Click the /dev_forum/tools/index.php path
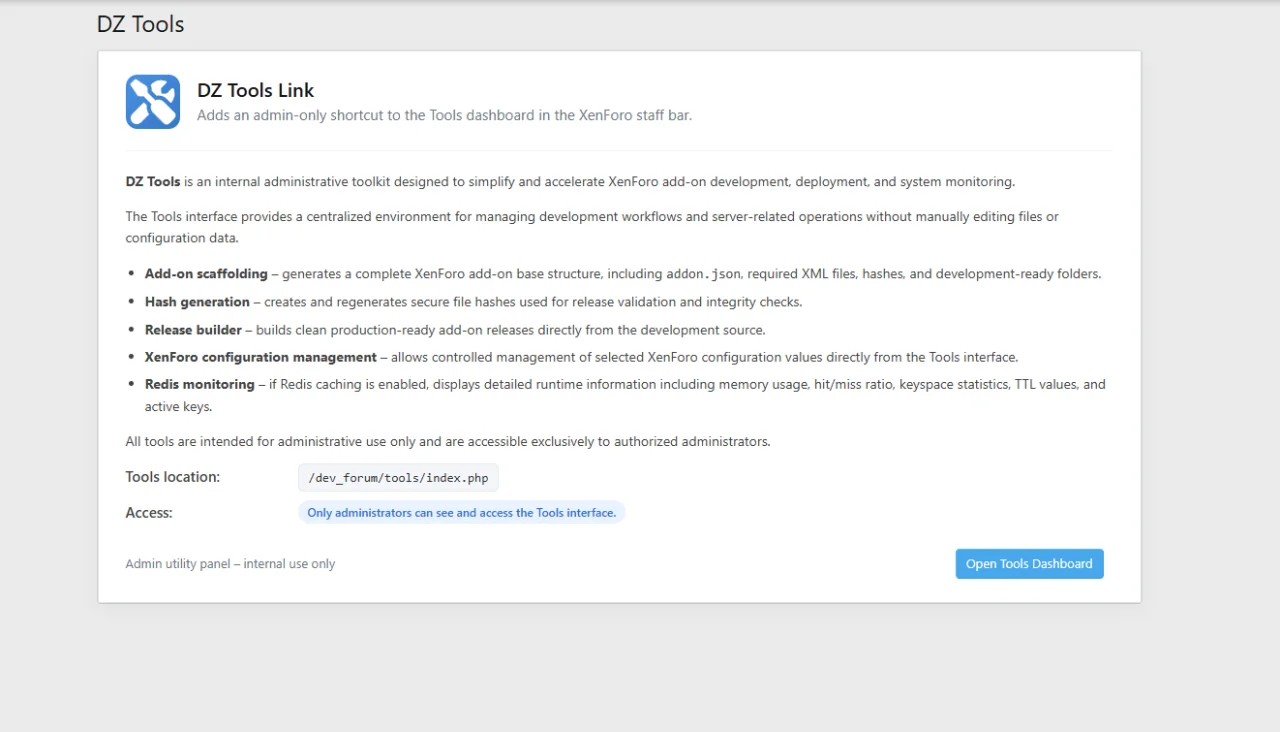The image size is (1280, 732). tap(398, 478)
